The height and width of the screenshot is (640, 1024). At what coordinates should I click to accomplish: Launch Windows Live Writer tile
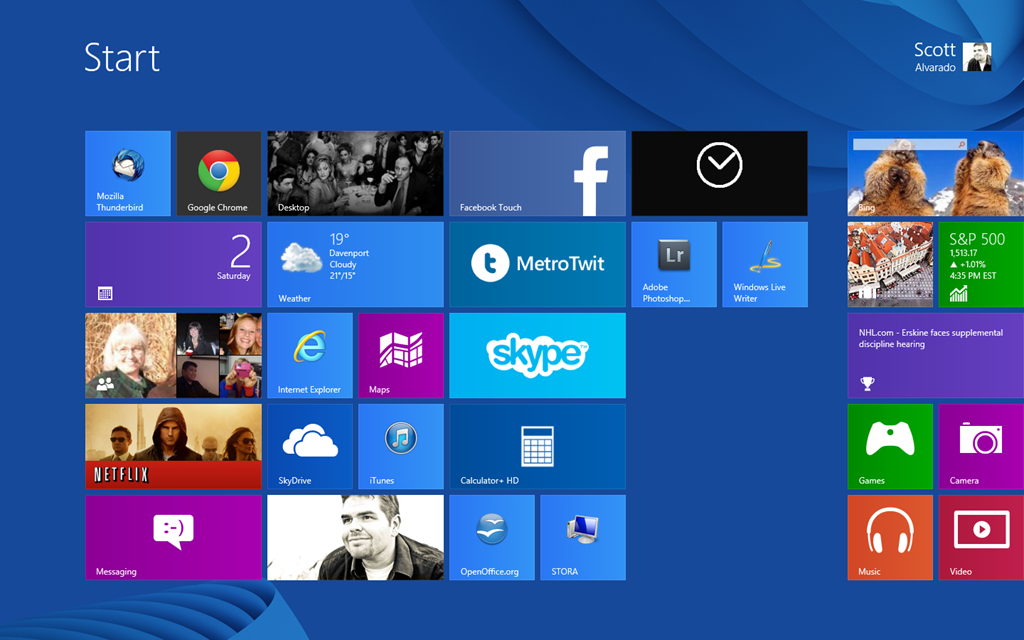click(765, 264)
